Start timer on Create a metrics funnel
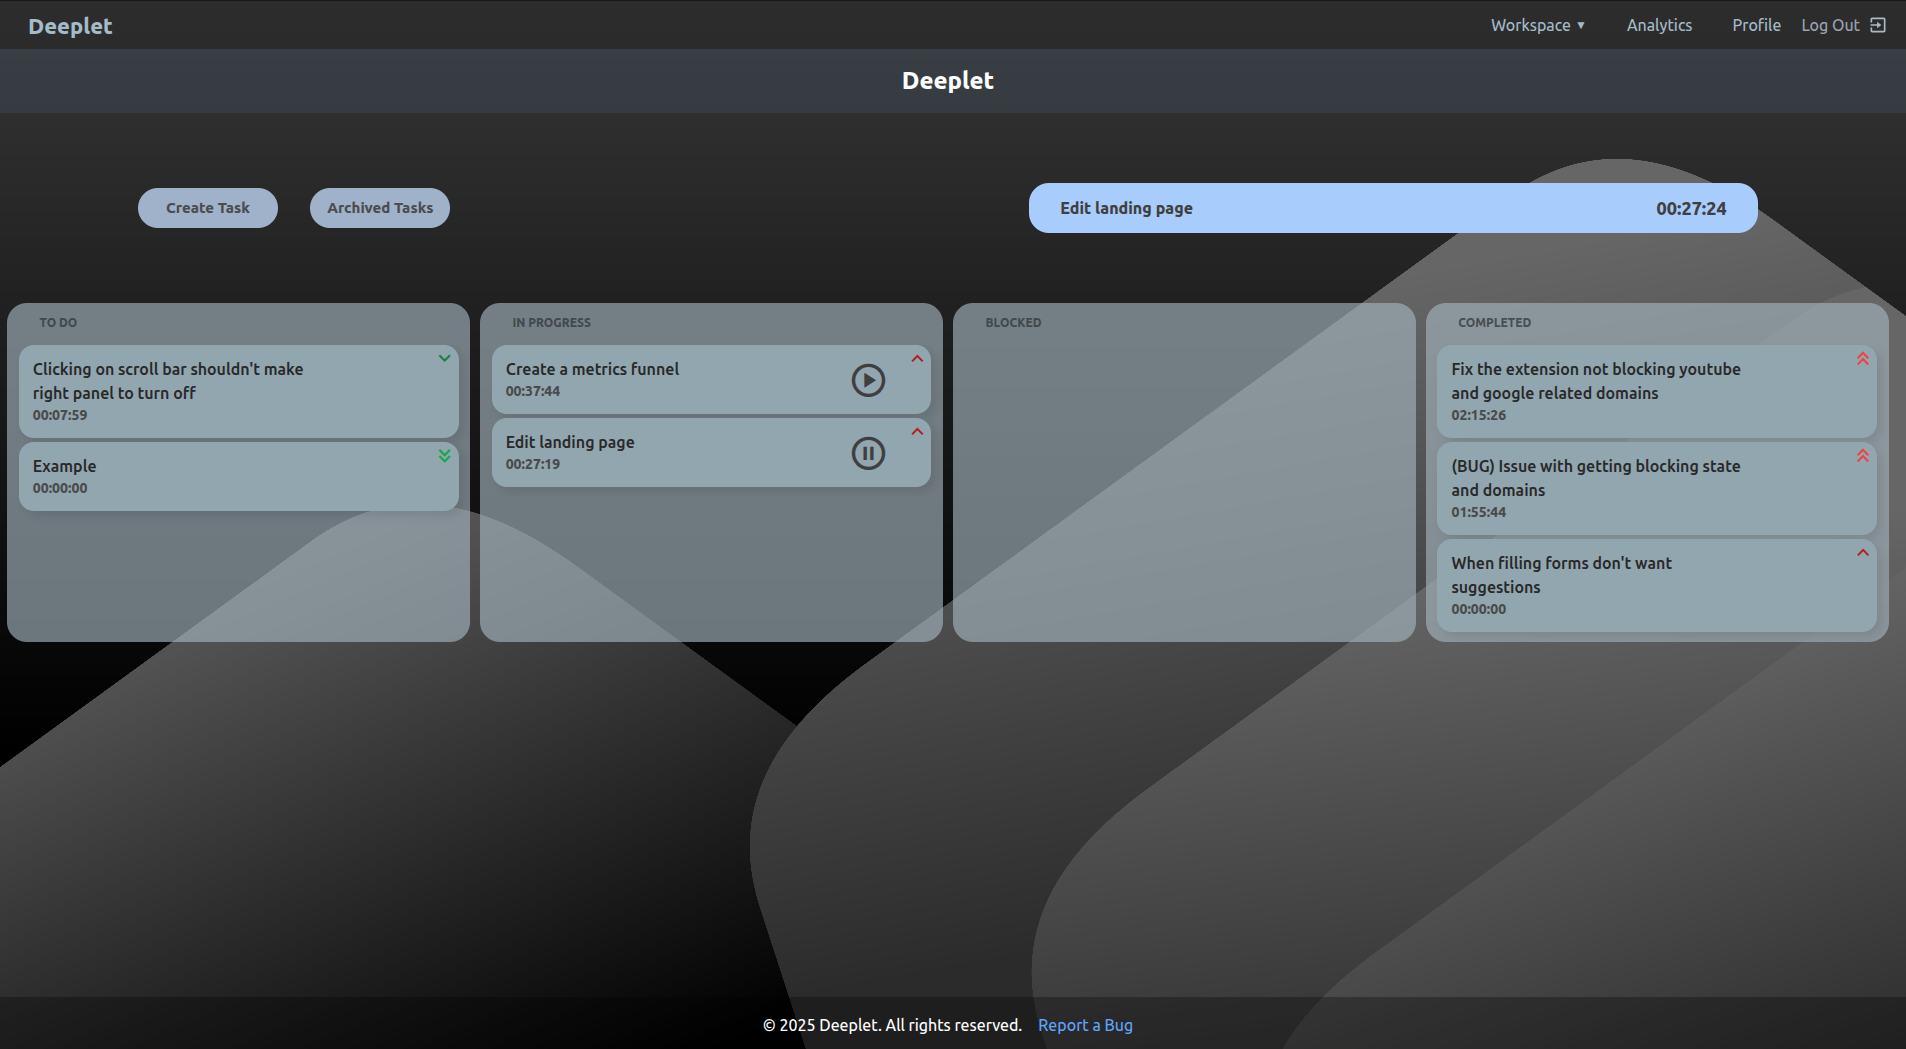Image resolution: width=1906 pixels, height=1049 pixels. [867, 380]
